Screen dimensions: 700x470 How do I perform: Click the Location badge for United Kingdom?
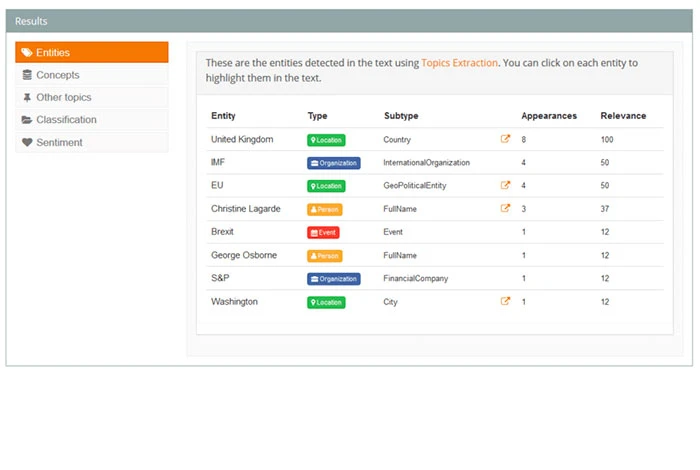click(326, 140)
